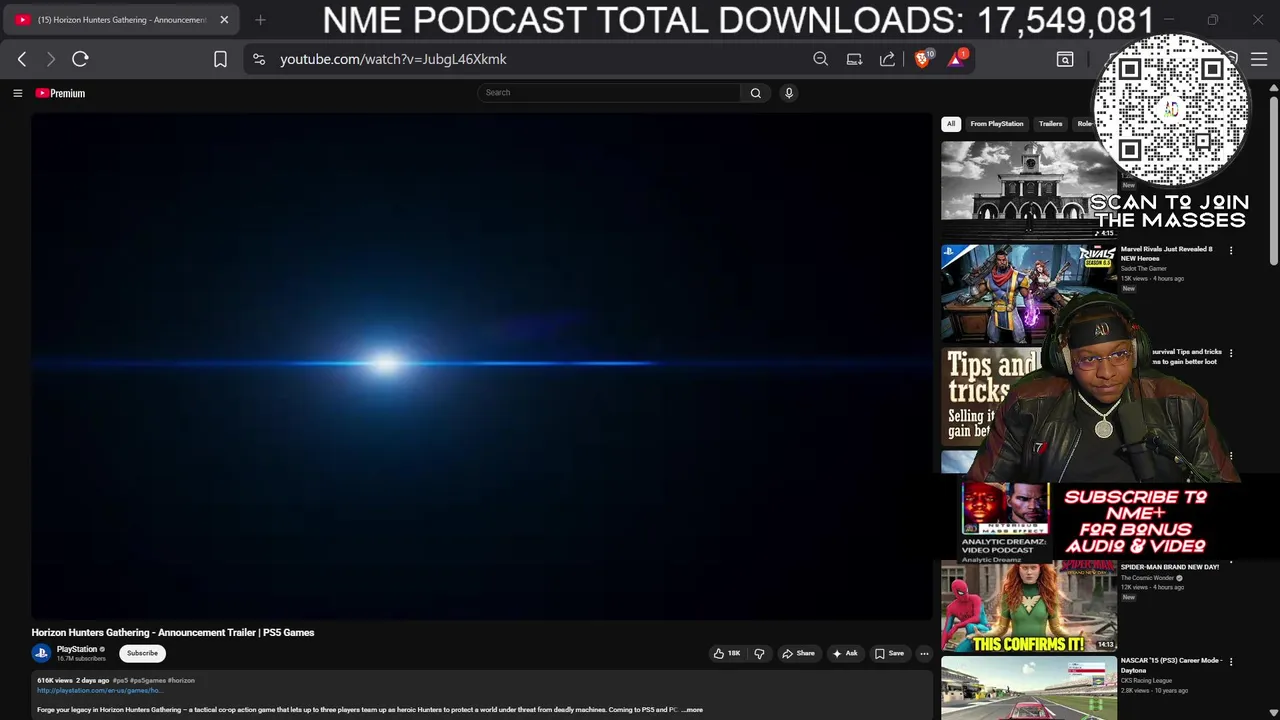Open options menu for Marvel Rivals video
The width and height of the screenshot is (1280, 720).
click(x=1231, y=250)
